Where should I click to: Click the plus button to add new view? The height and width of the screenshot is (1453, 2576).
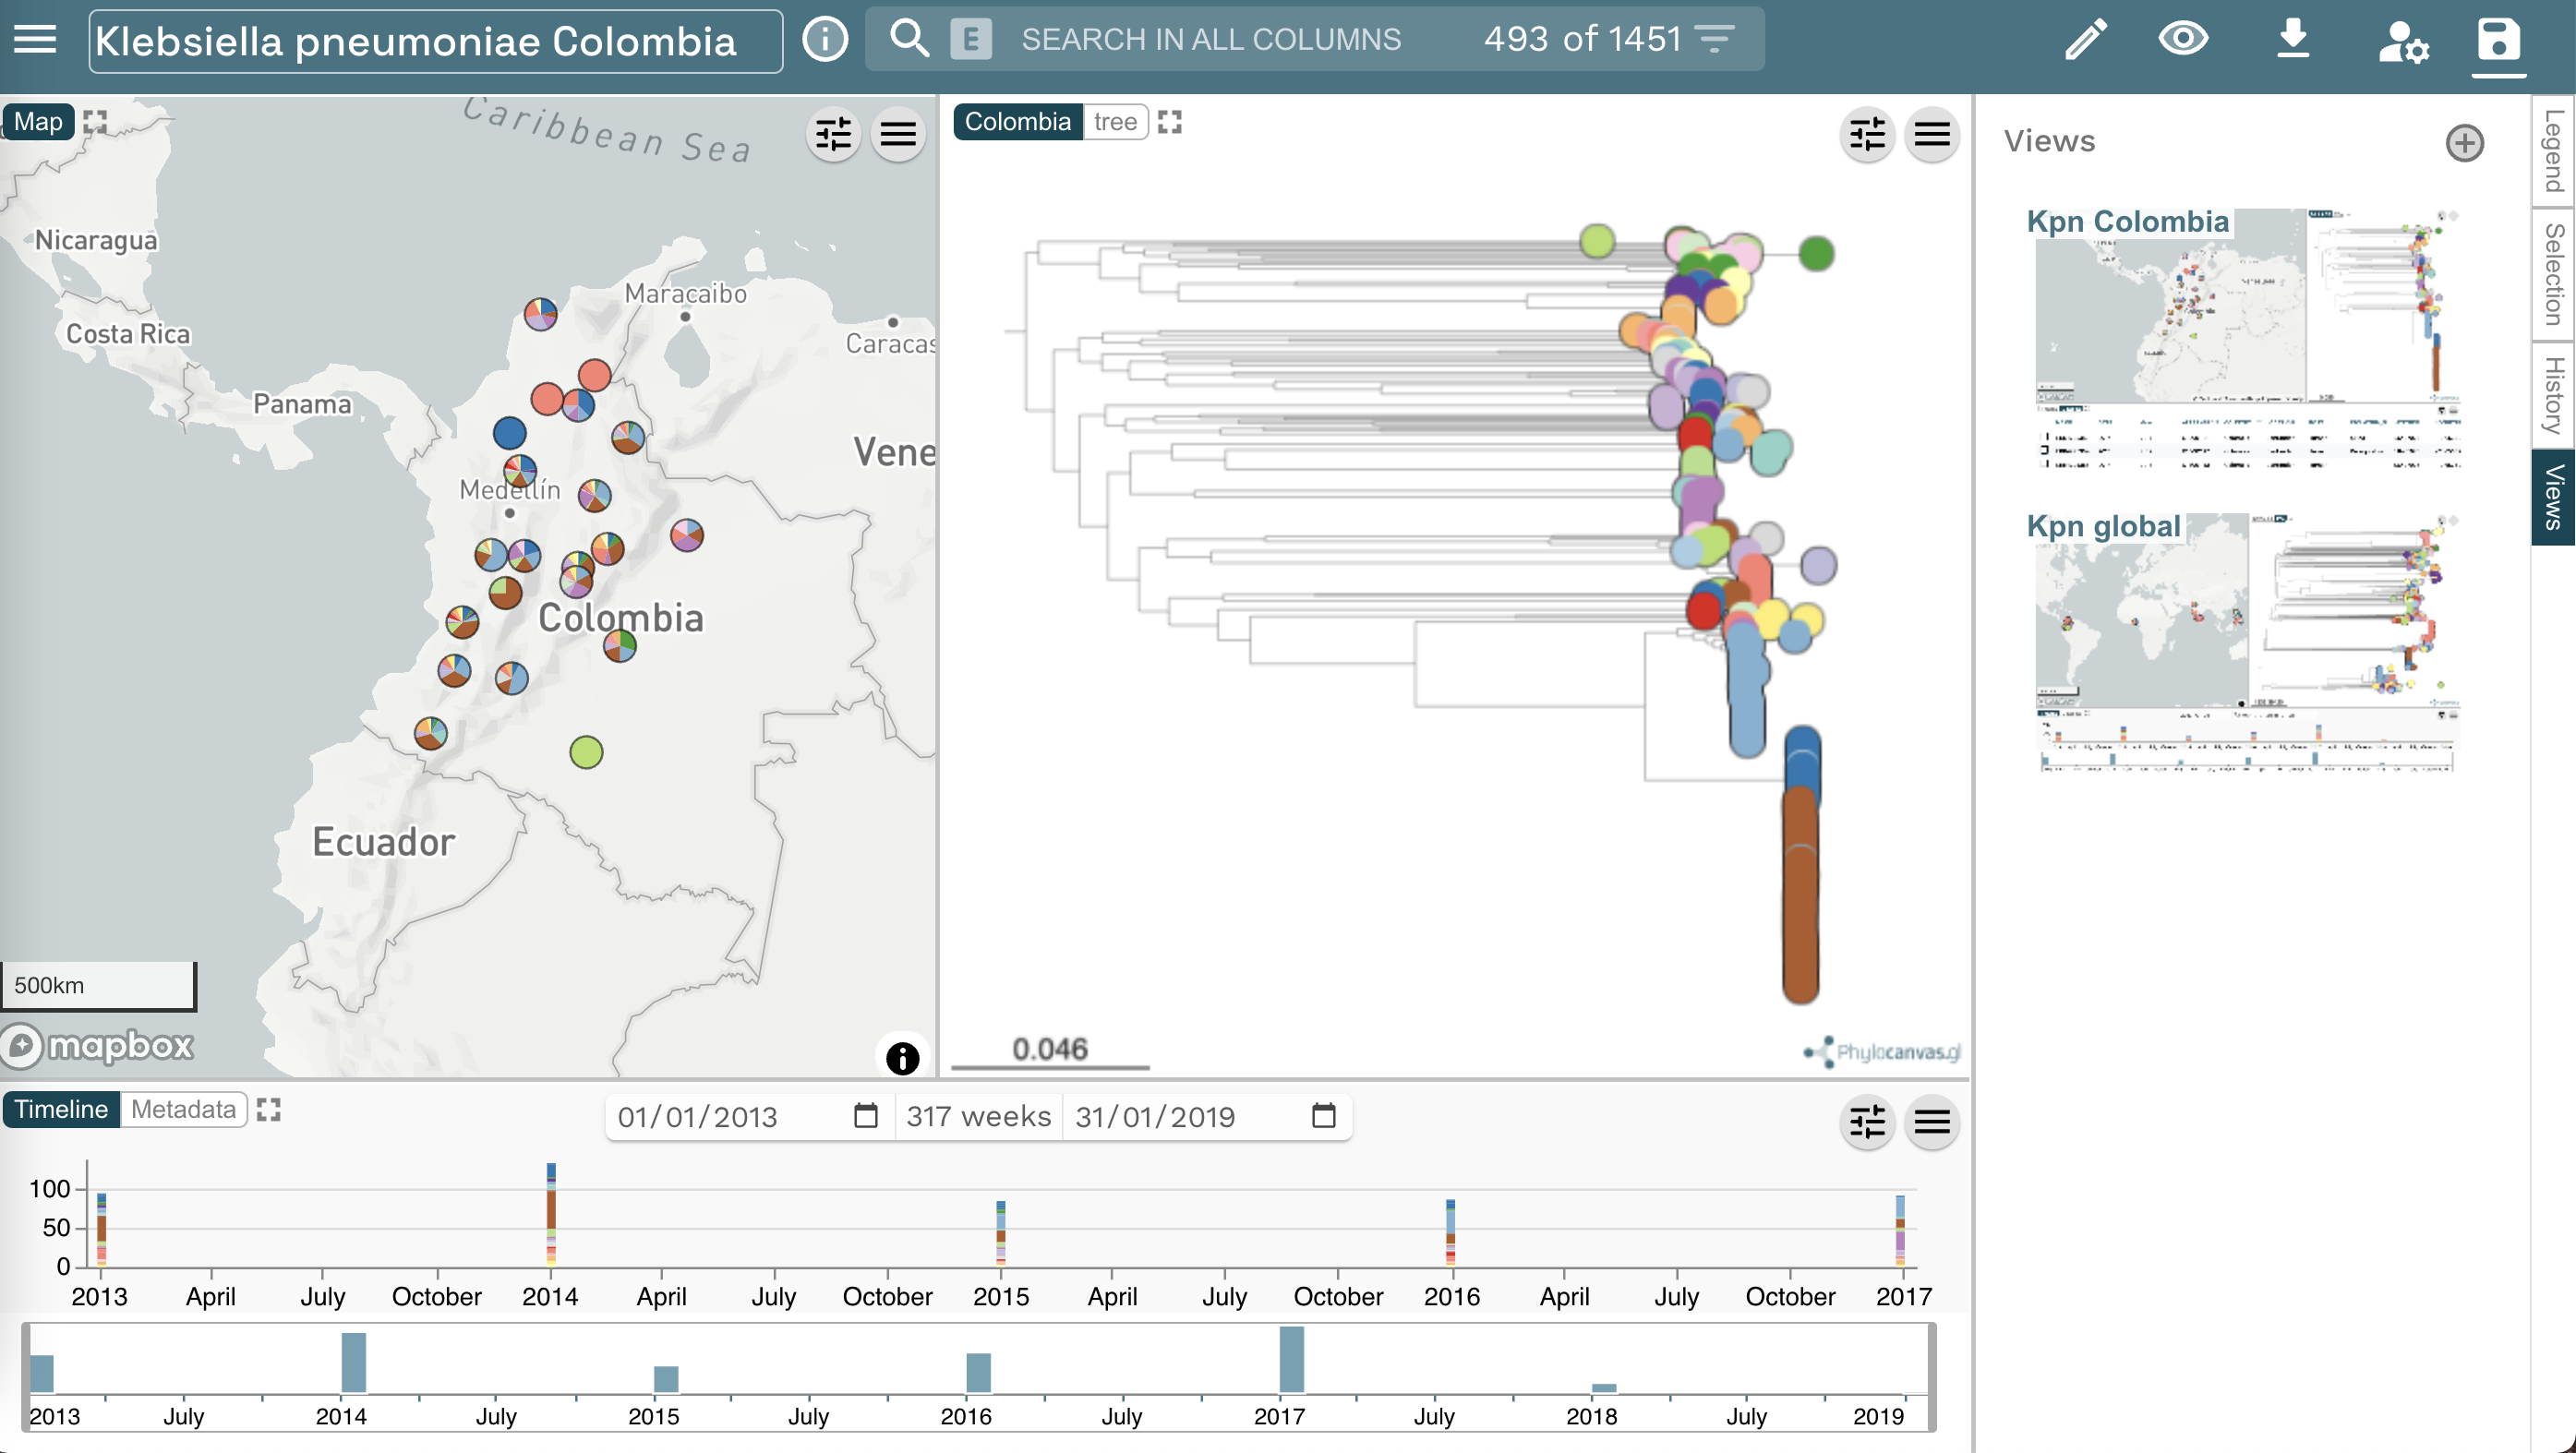pyautogui.click(x=2464, y=141)
